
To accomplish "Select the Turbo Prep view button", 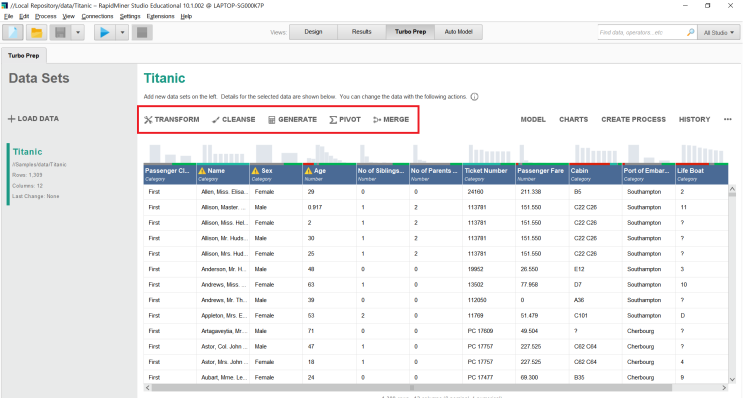I will point(410,32).
